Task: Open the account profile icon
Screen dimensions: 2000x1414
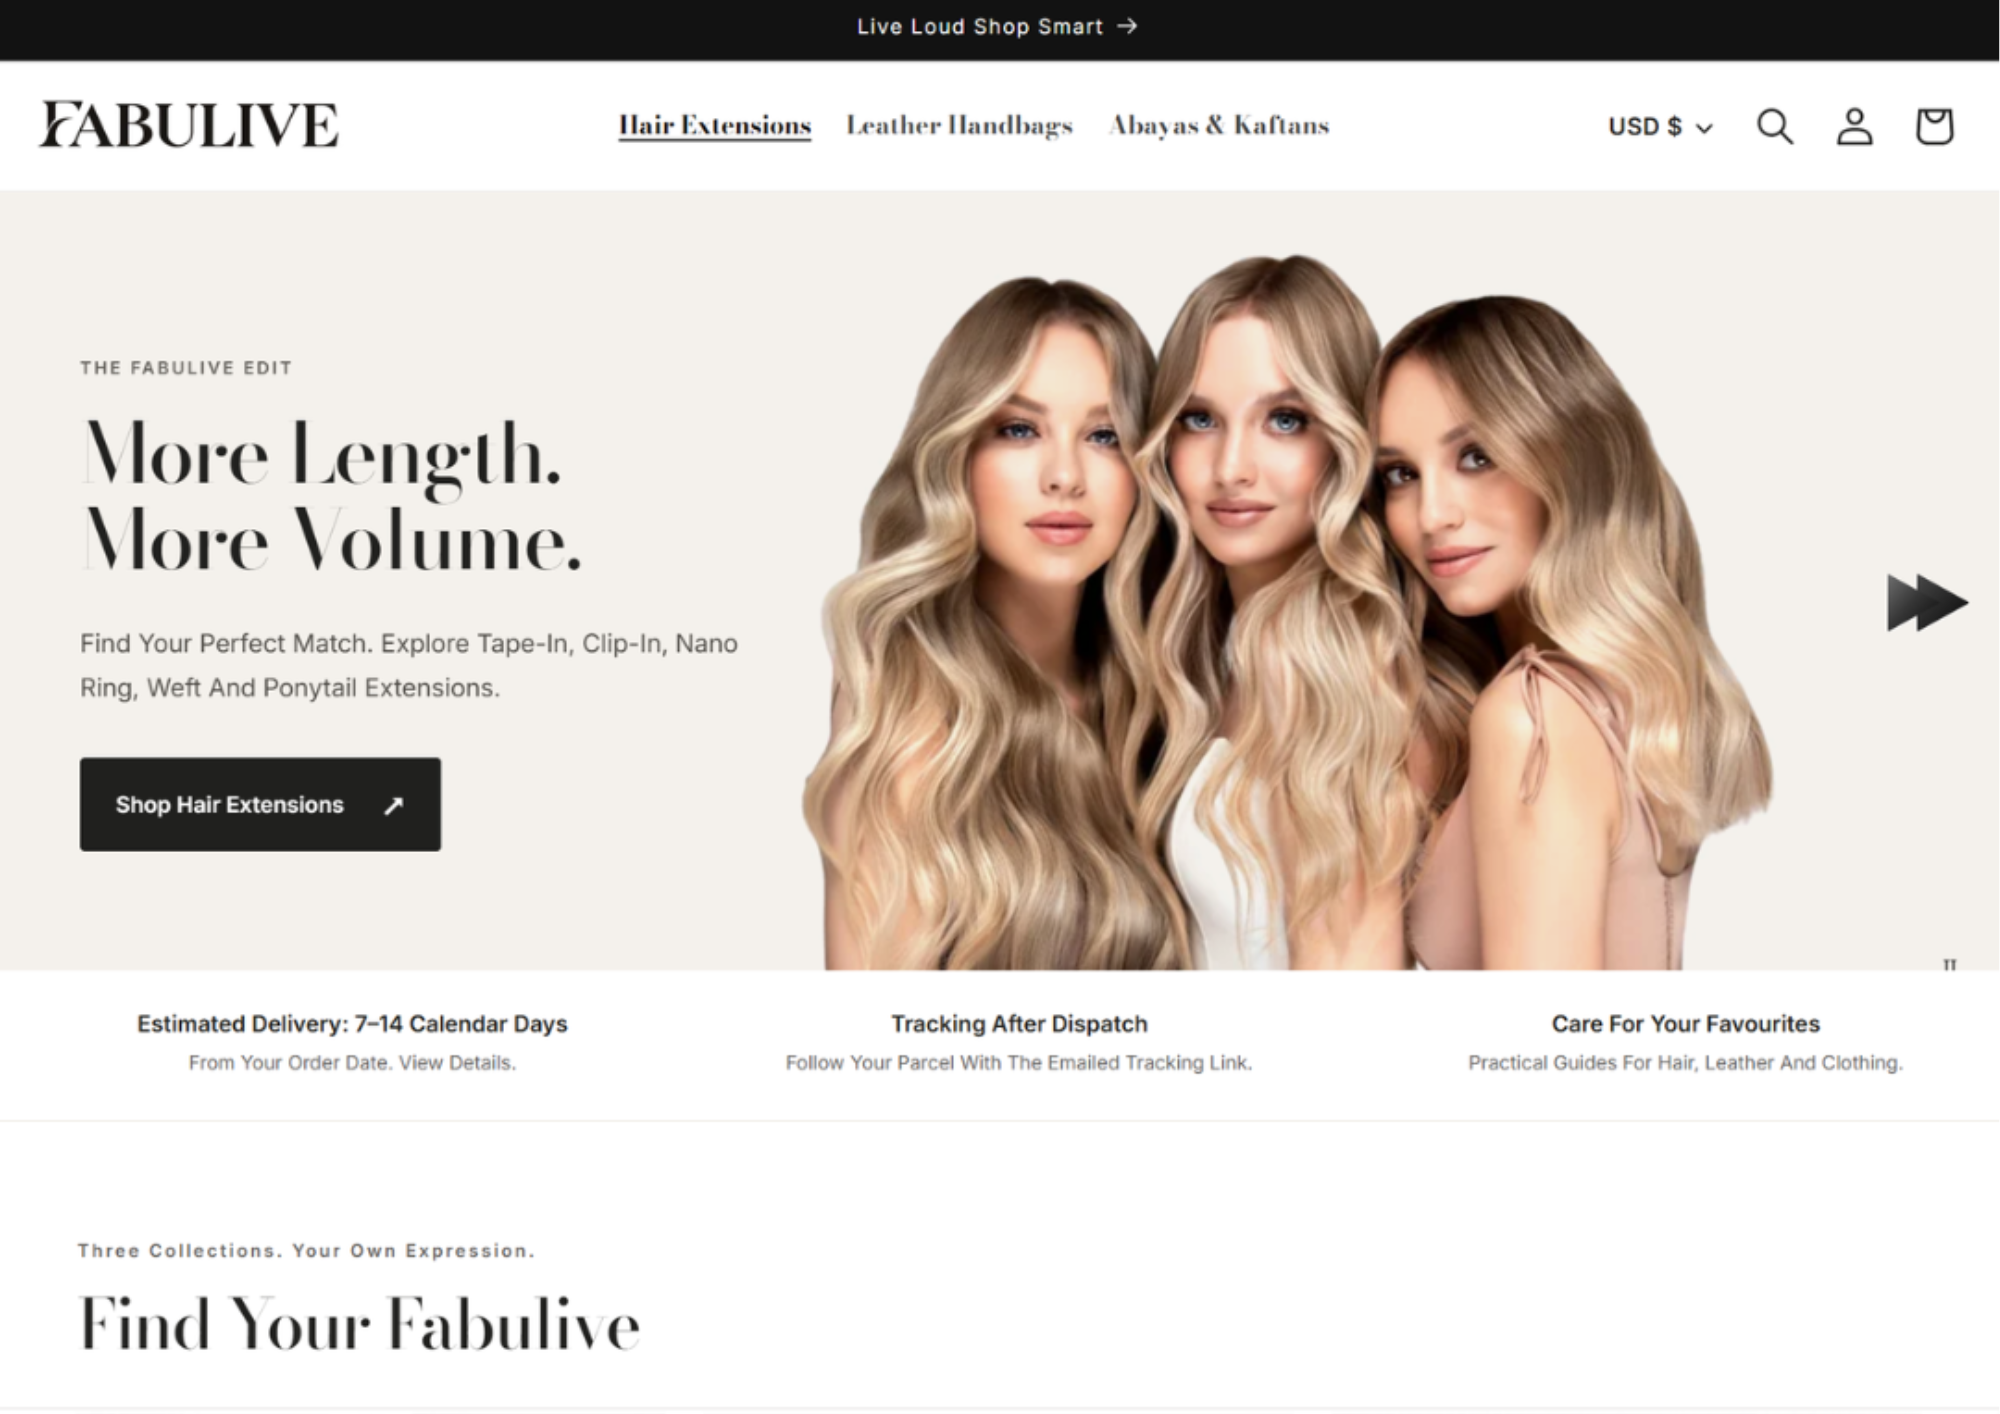Action: tap(1854, 126)
